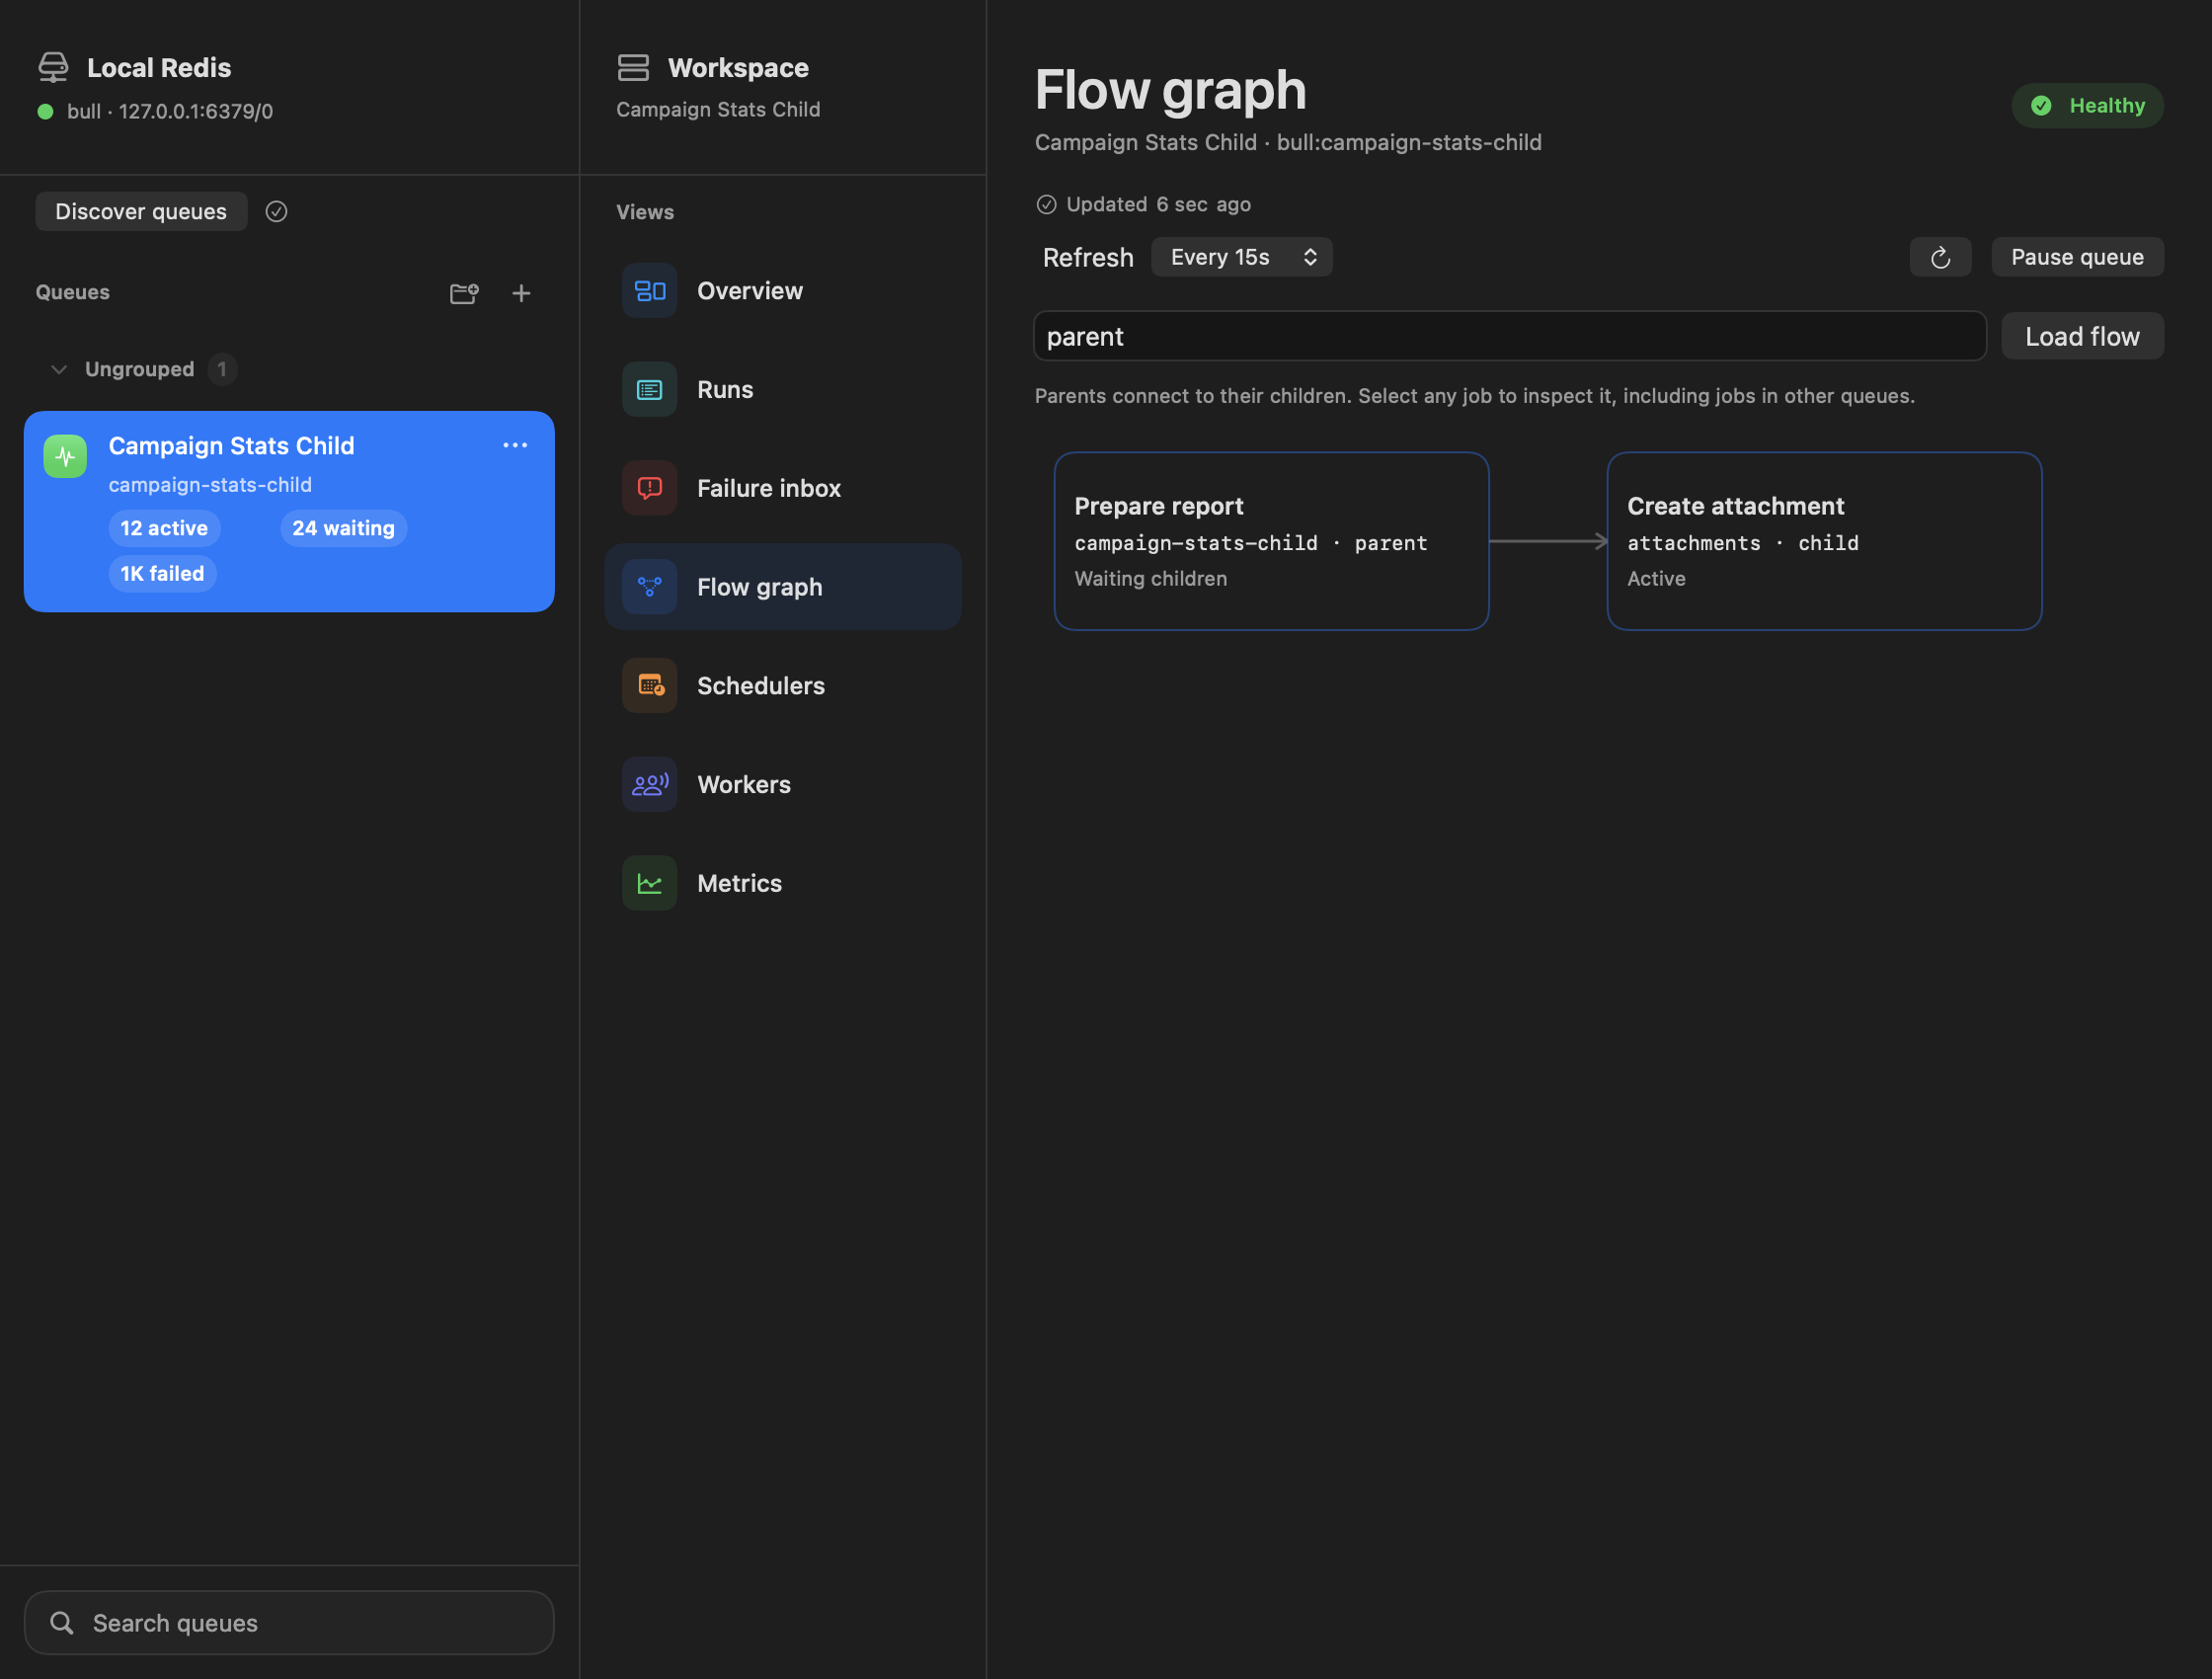Open the Refresh interval dropdown
This screenshot has height=1679, width=2212.
(x=1241, y=257)
